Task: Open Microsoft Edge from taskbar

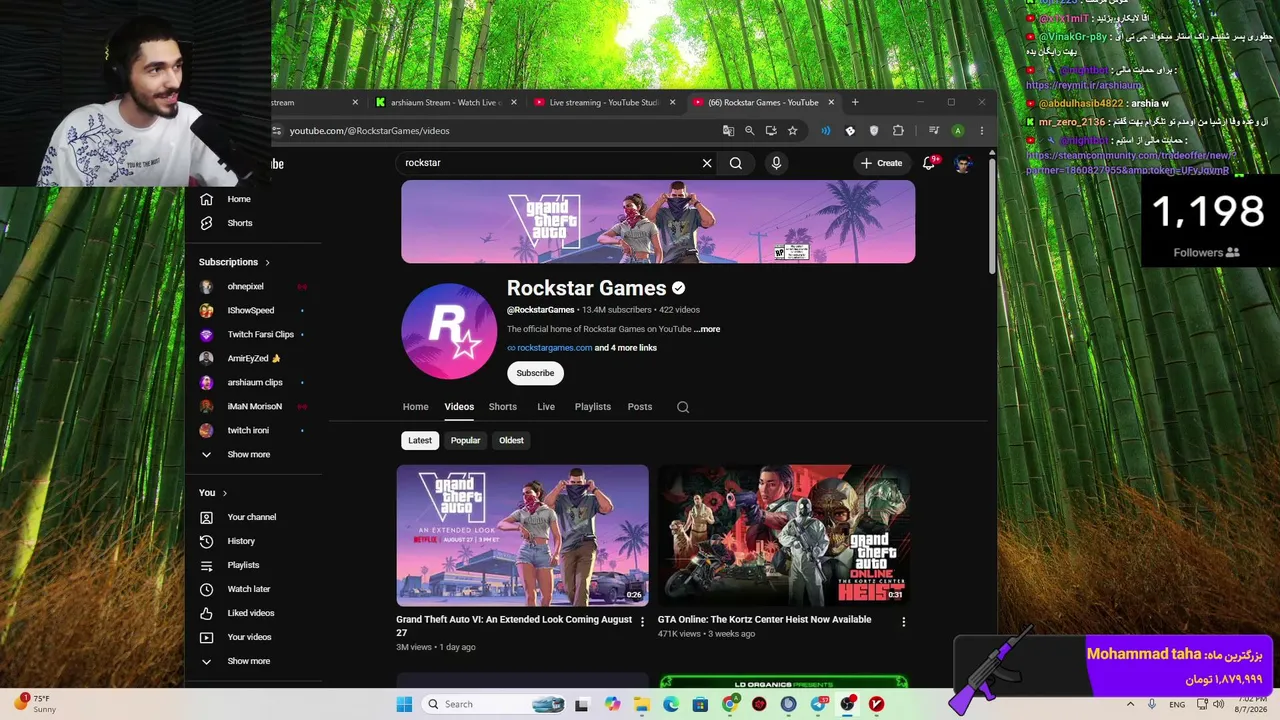Action: [671, 704]
